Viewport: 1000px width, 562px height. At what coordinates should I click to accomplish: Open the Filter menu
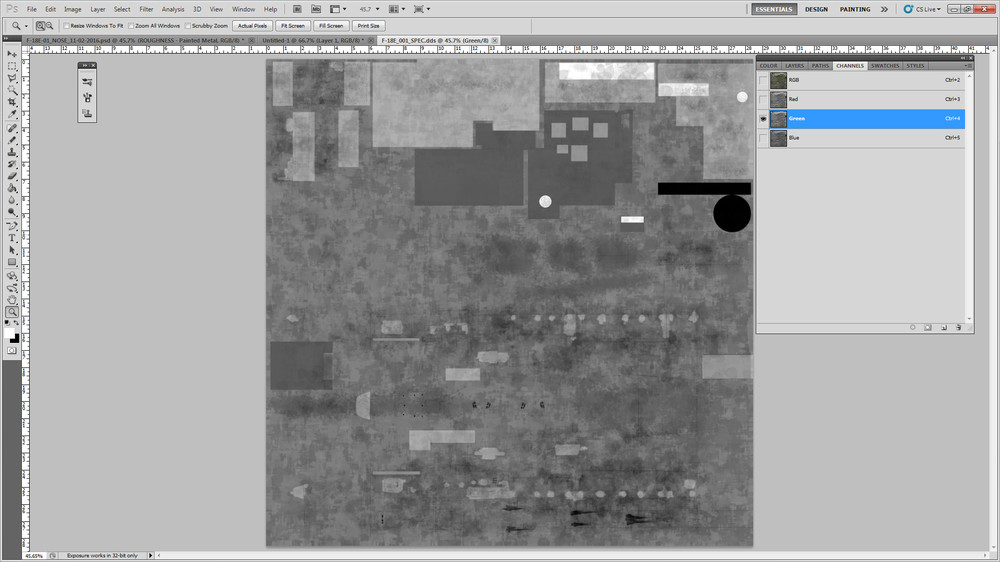146,9
